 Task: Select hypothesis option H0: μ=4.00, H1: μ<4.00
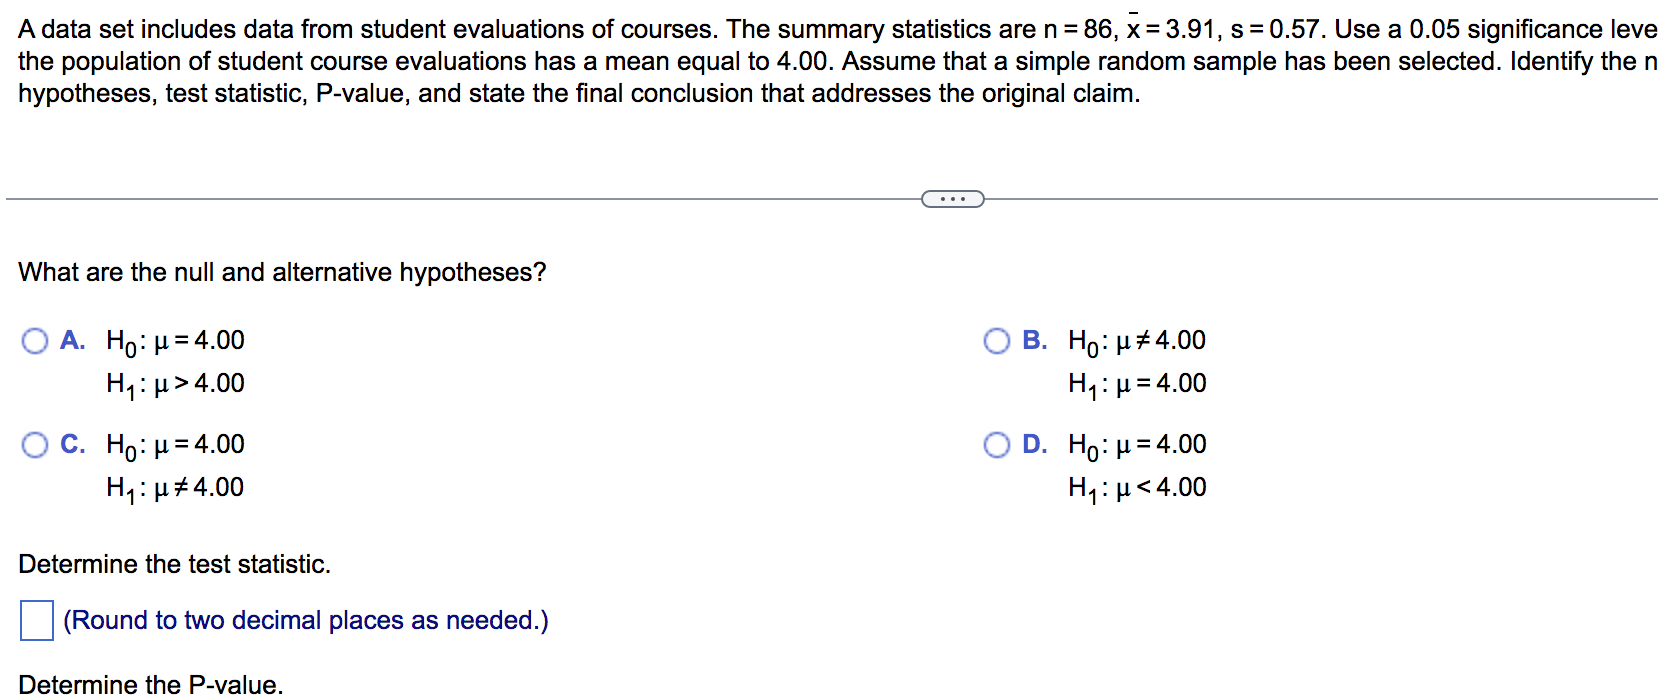click(x=996, y=445)
